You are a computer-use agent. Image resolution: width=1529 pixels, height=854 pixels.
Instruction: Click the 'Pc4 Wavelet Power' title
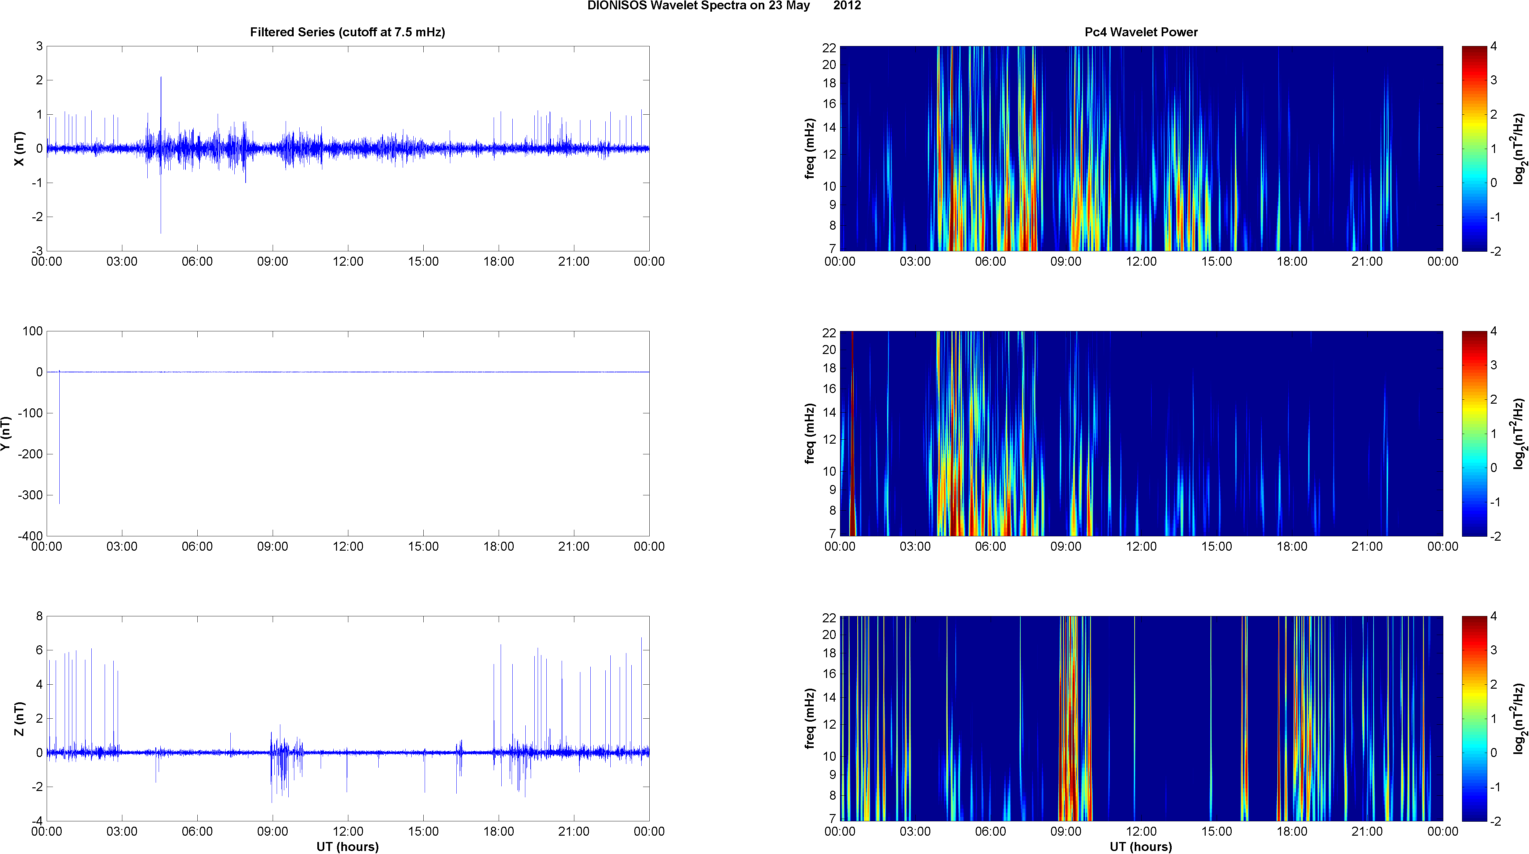click(1141, 32)
